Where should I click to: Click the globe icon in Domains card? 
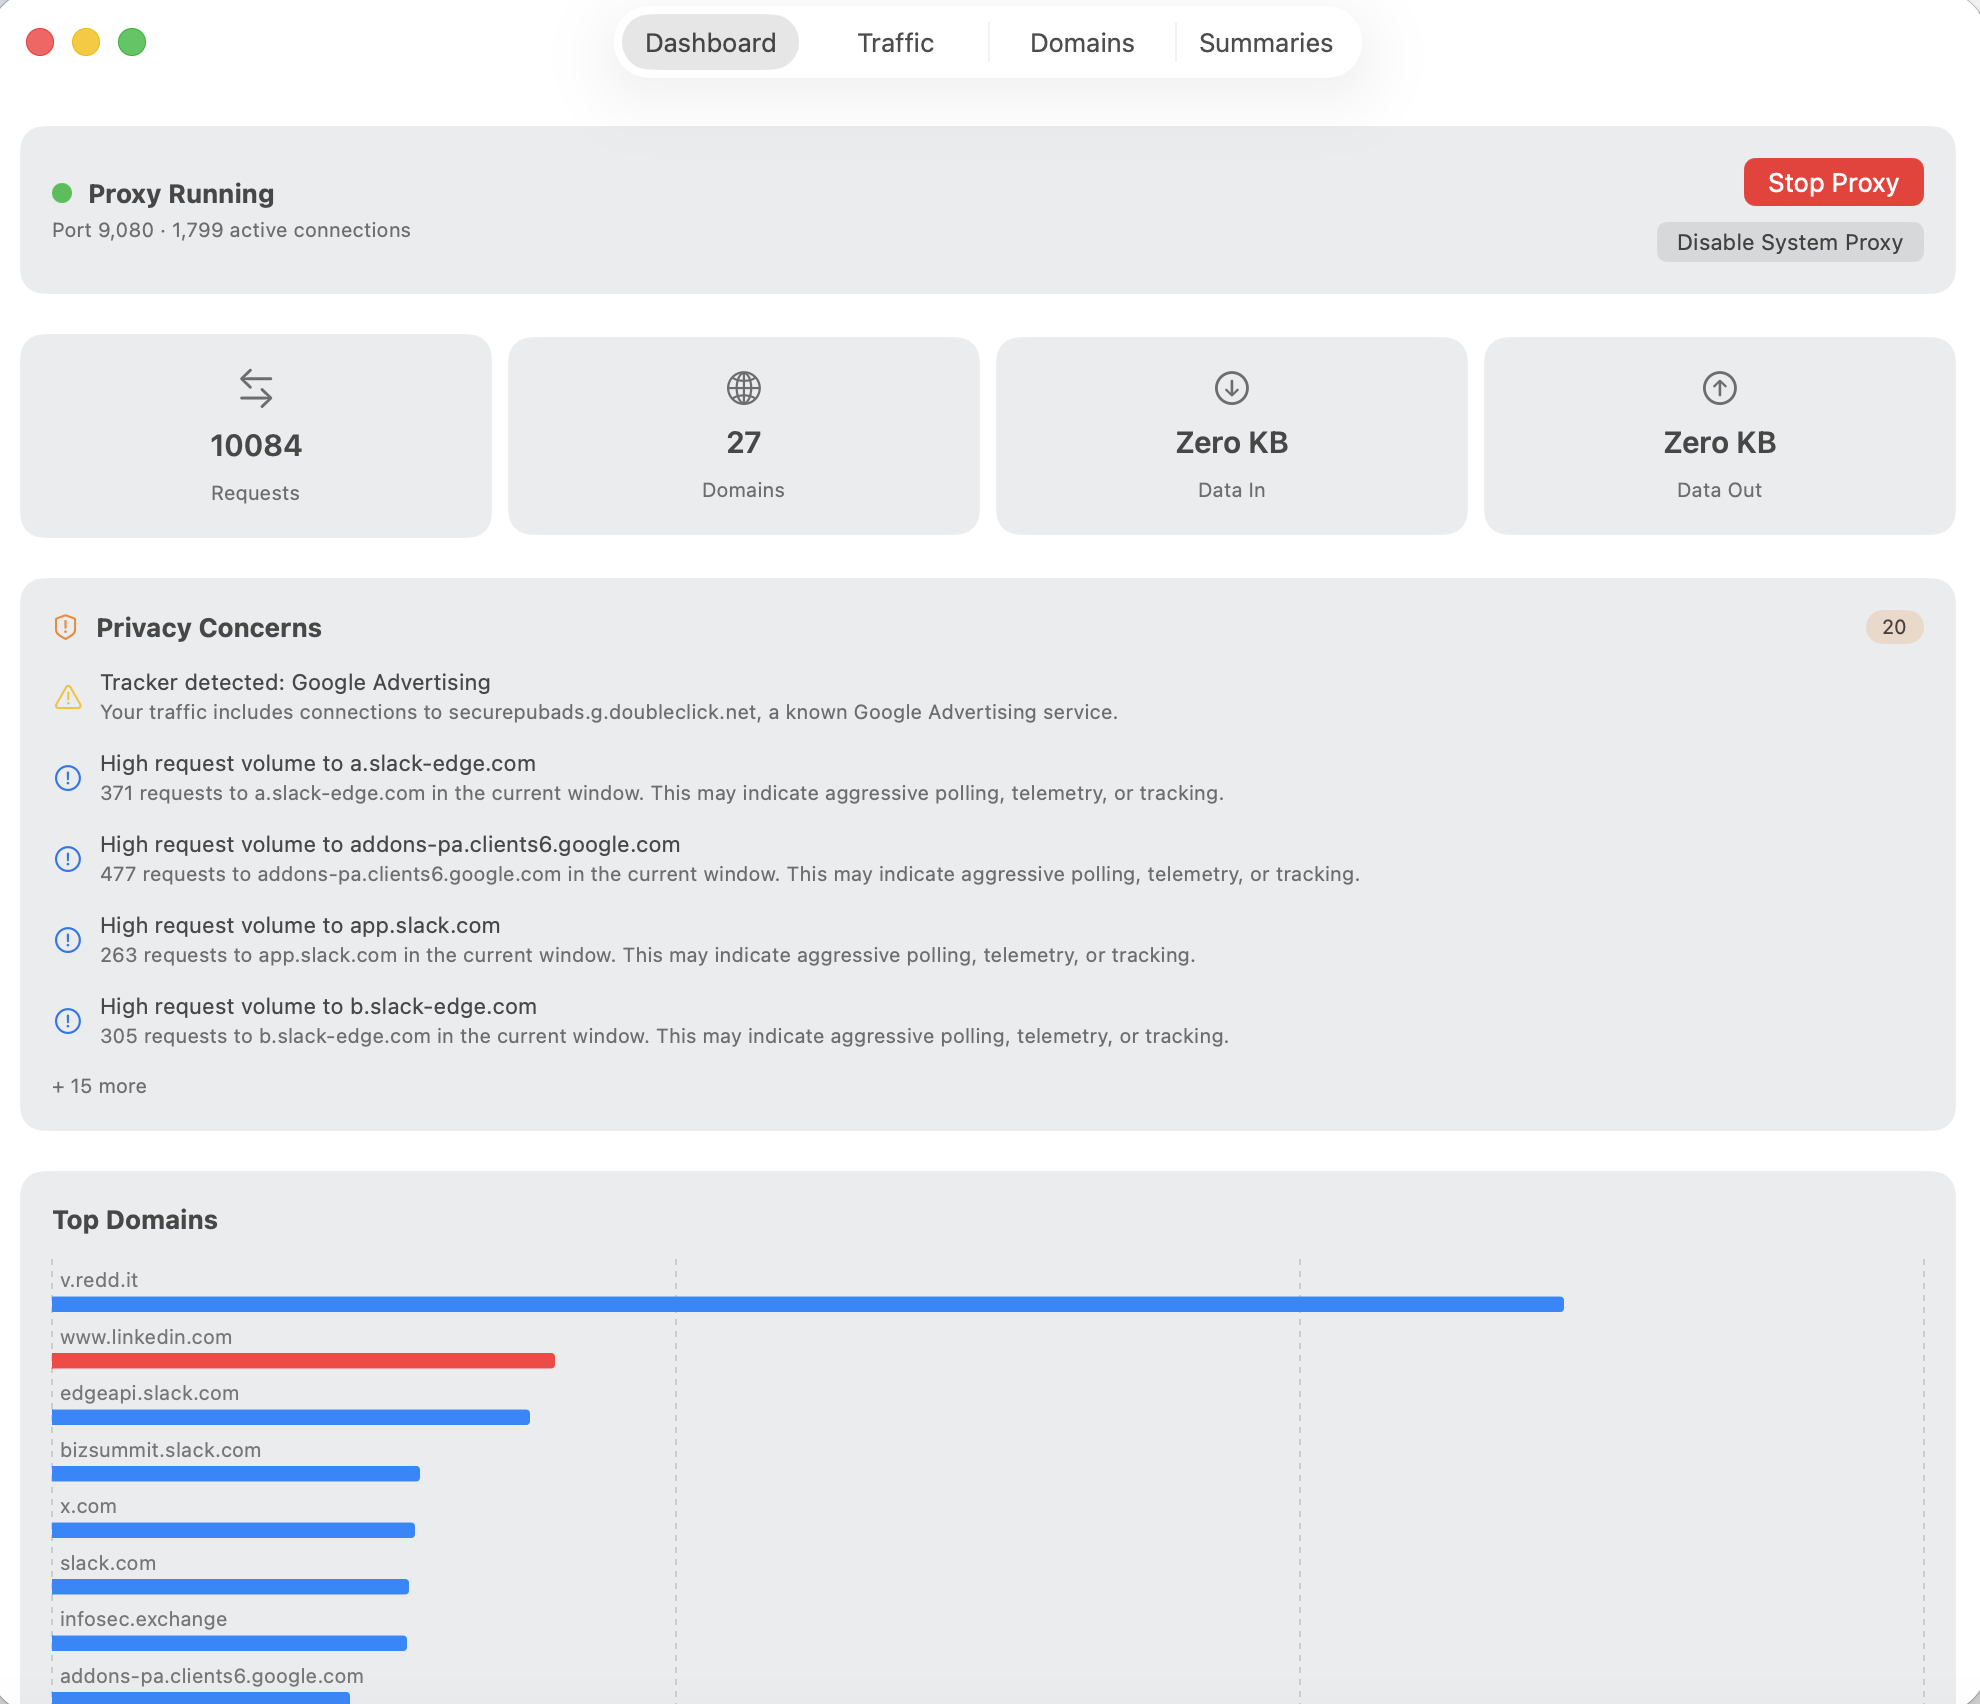(743, 388)
